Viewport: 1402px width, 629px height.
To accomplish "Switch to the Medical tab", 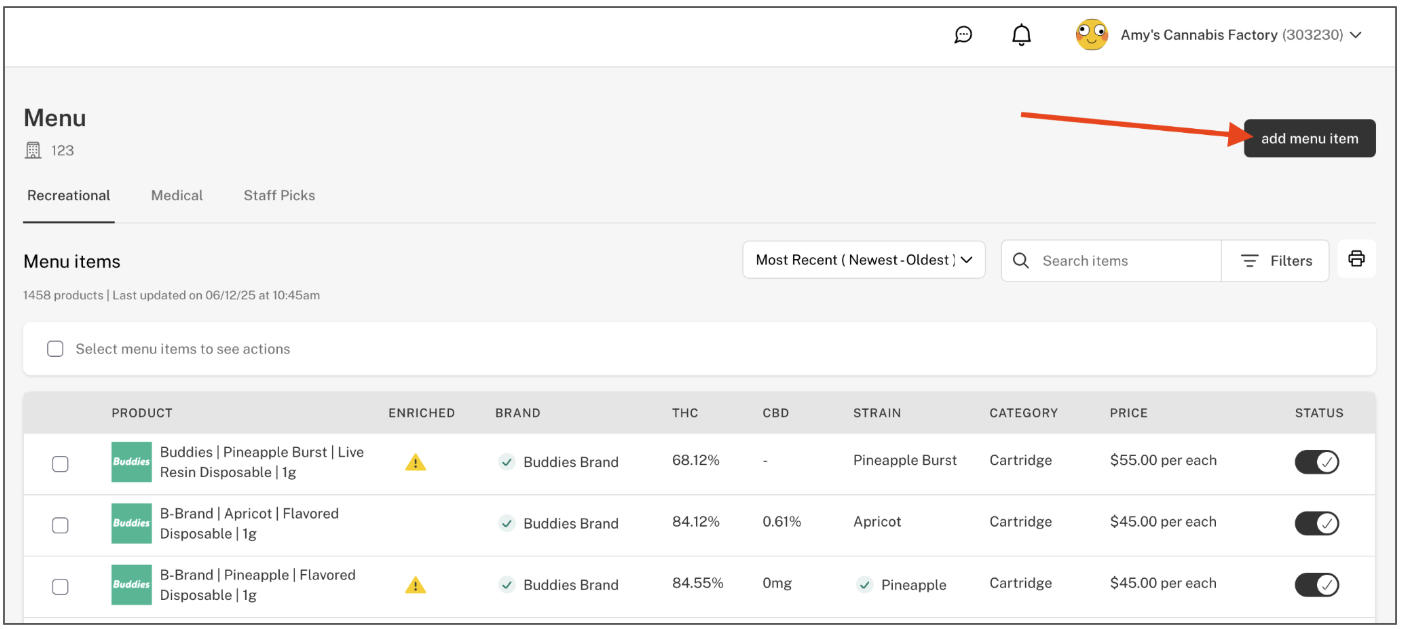I will [177, 196].
